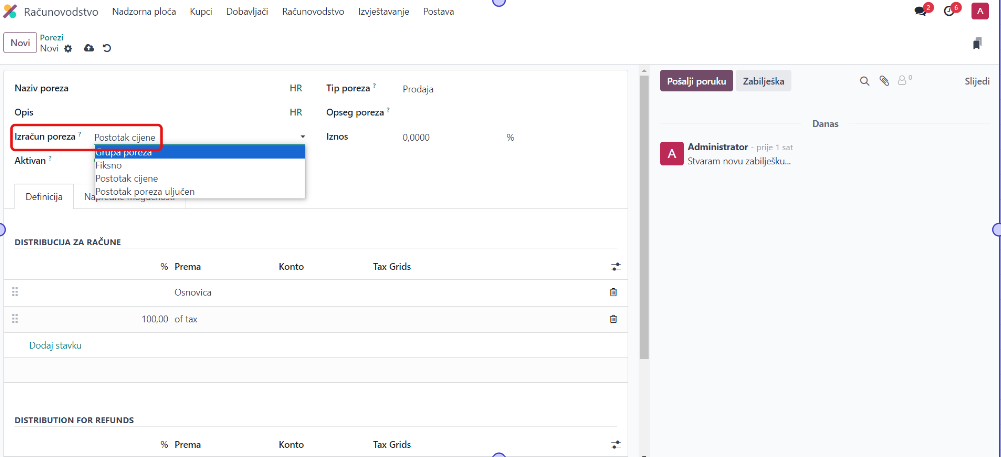
Task: Open the Izvještavanje menu
Action: pos(383,12)
